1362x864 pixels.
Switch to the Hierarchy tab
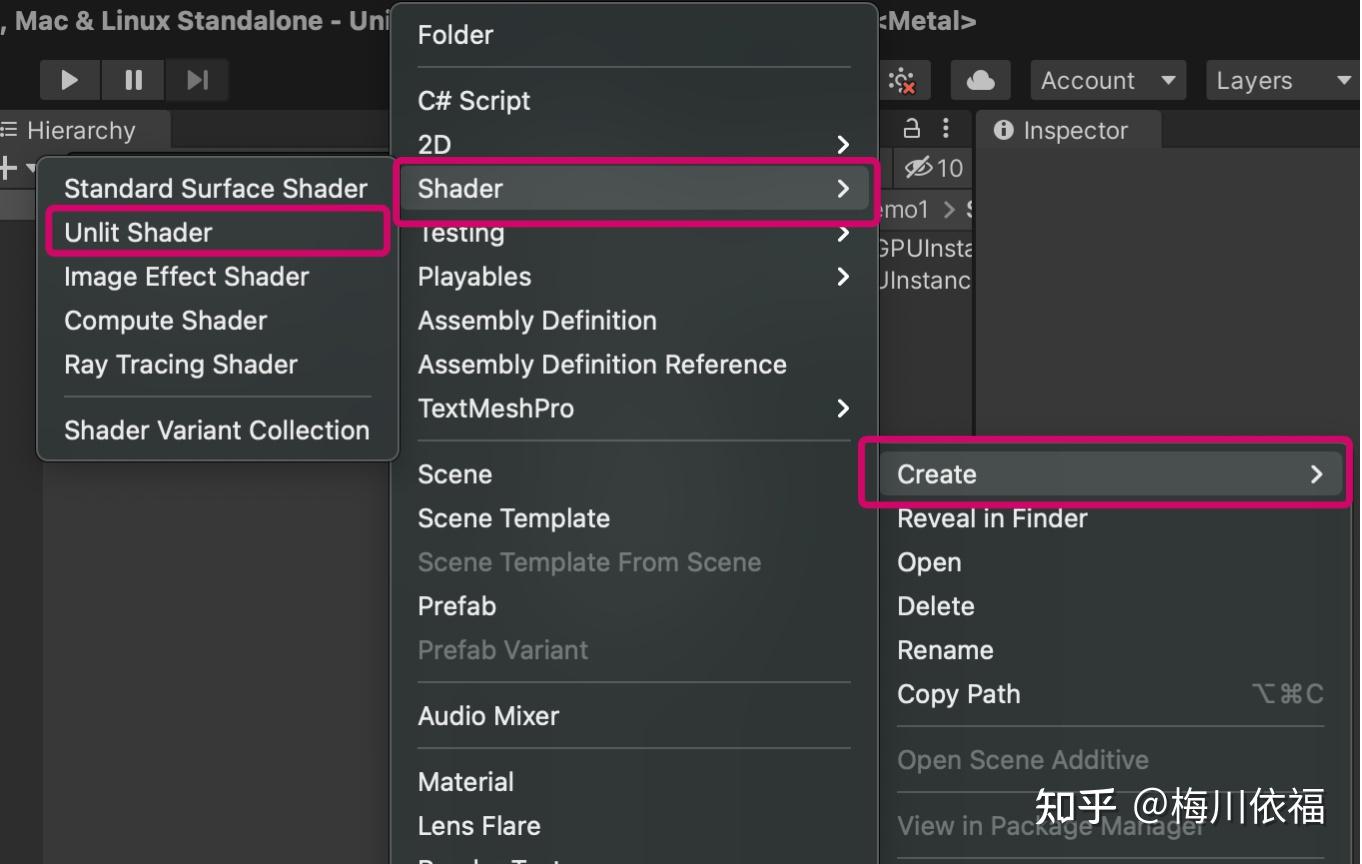pyautogui.click(x=80, y=130)
